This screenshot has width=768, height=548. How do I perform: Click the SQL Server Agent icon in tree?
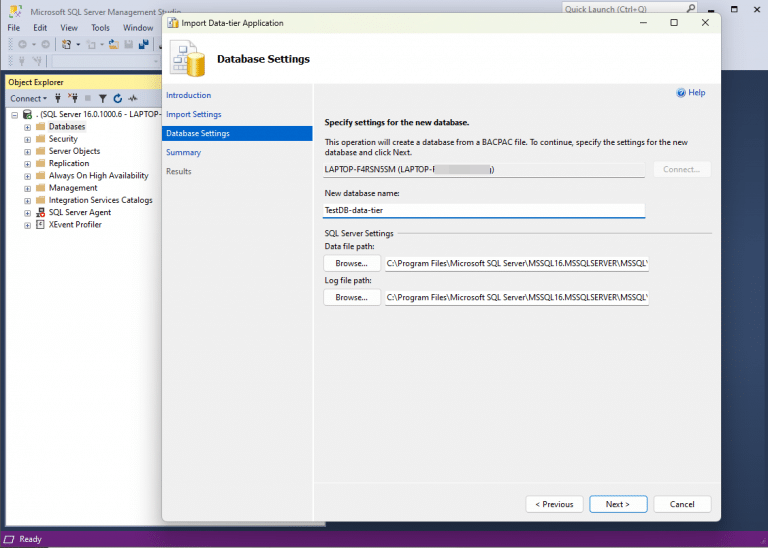point(41,213)
